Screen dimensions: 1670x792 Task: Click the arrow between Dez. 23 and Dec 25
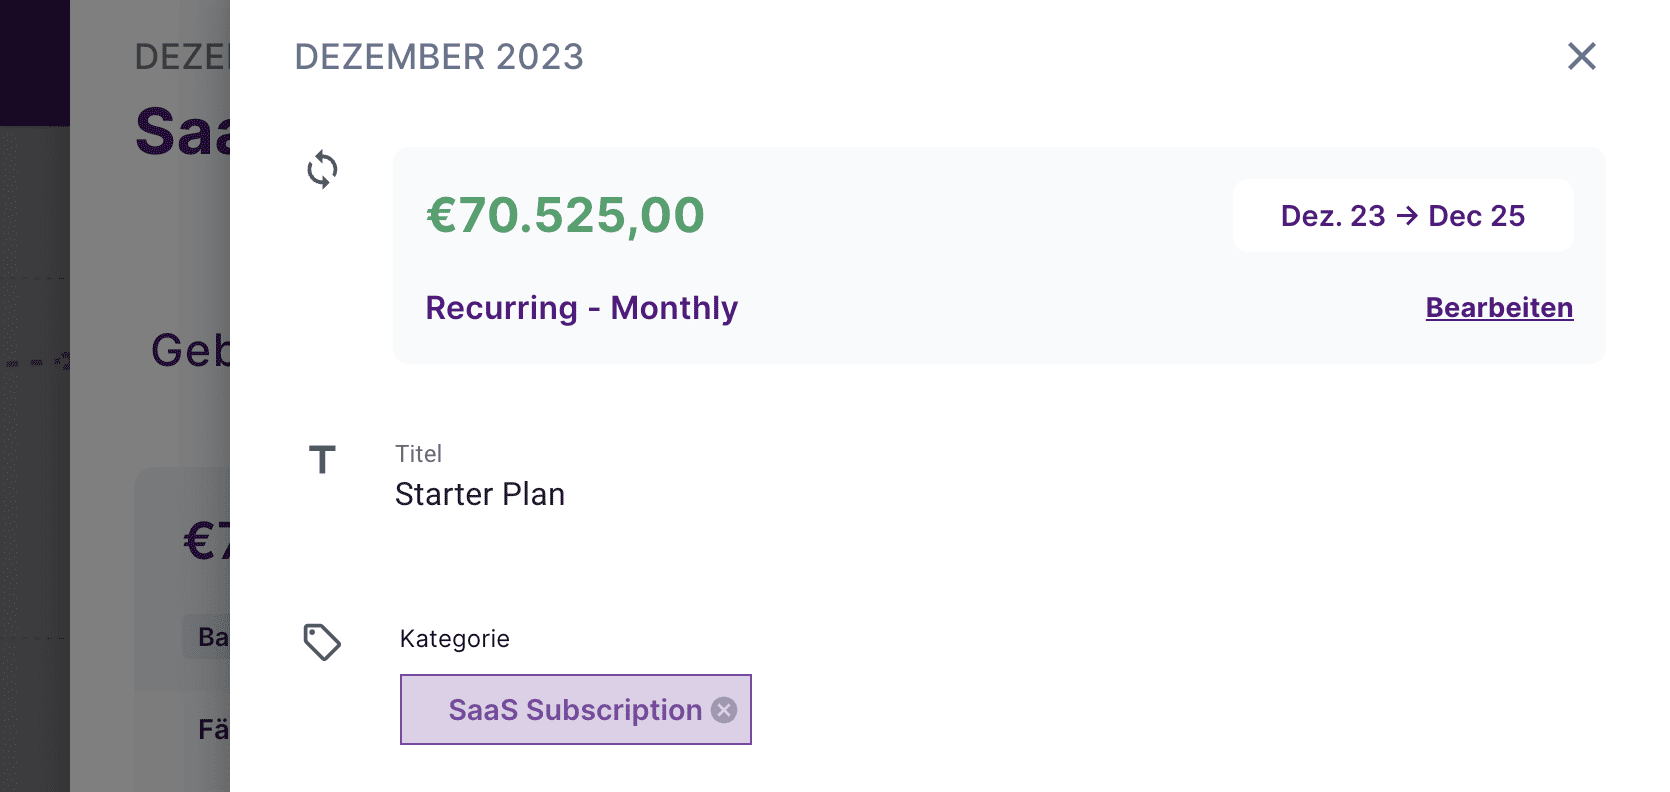1407,216
